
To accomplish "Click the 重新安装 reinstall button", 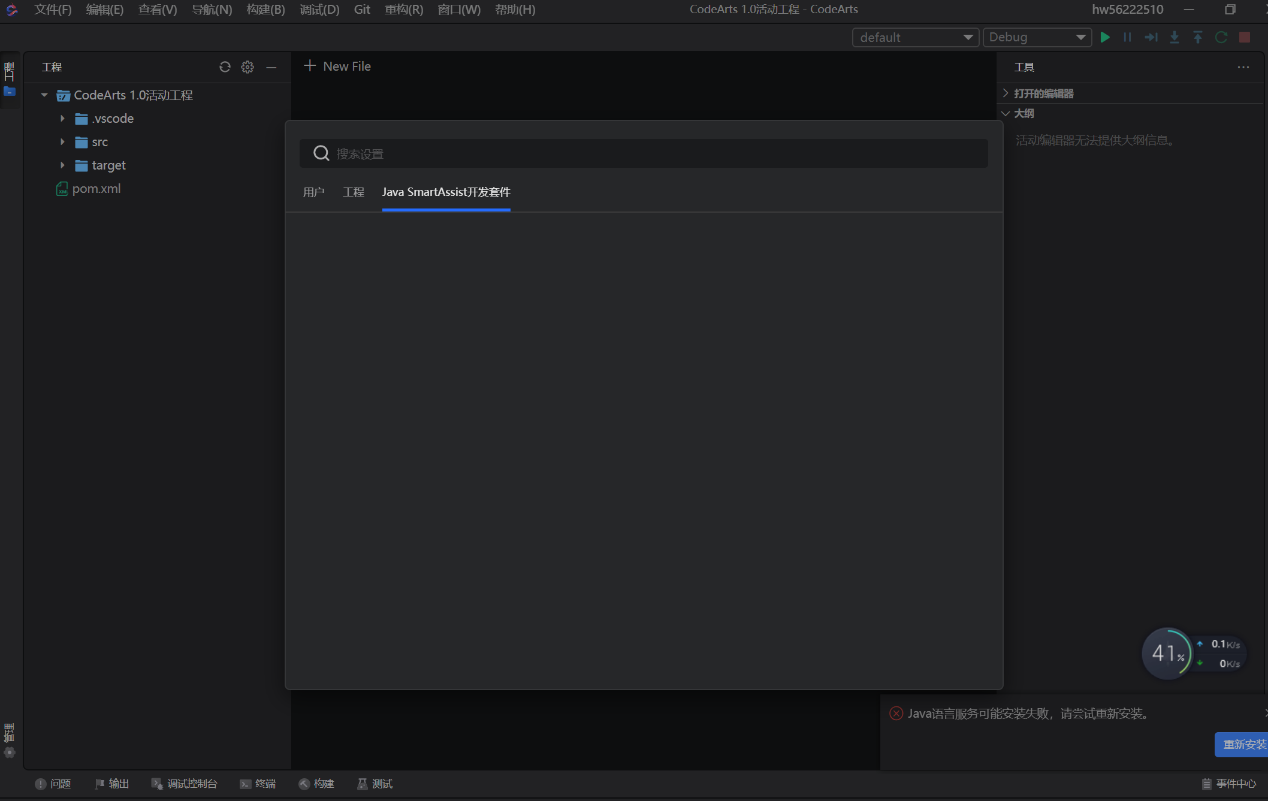I will click(1241, 745).
